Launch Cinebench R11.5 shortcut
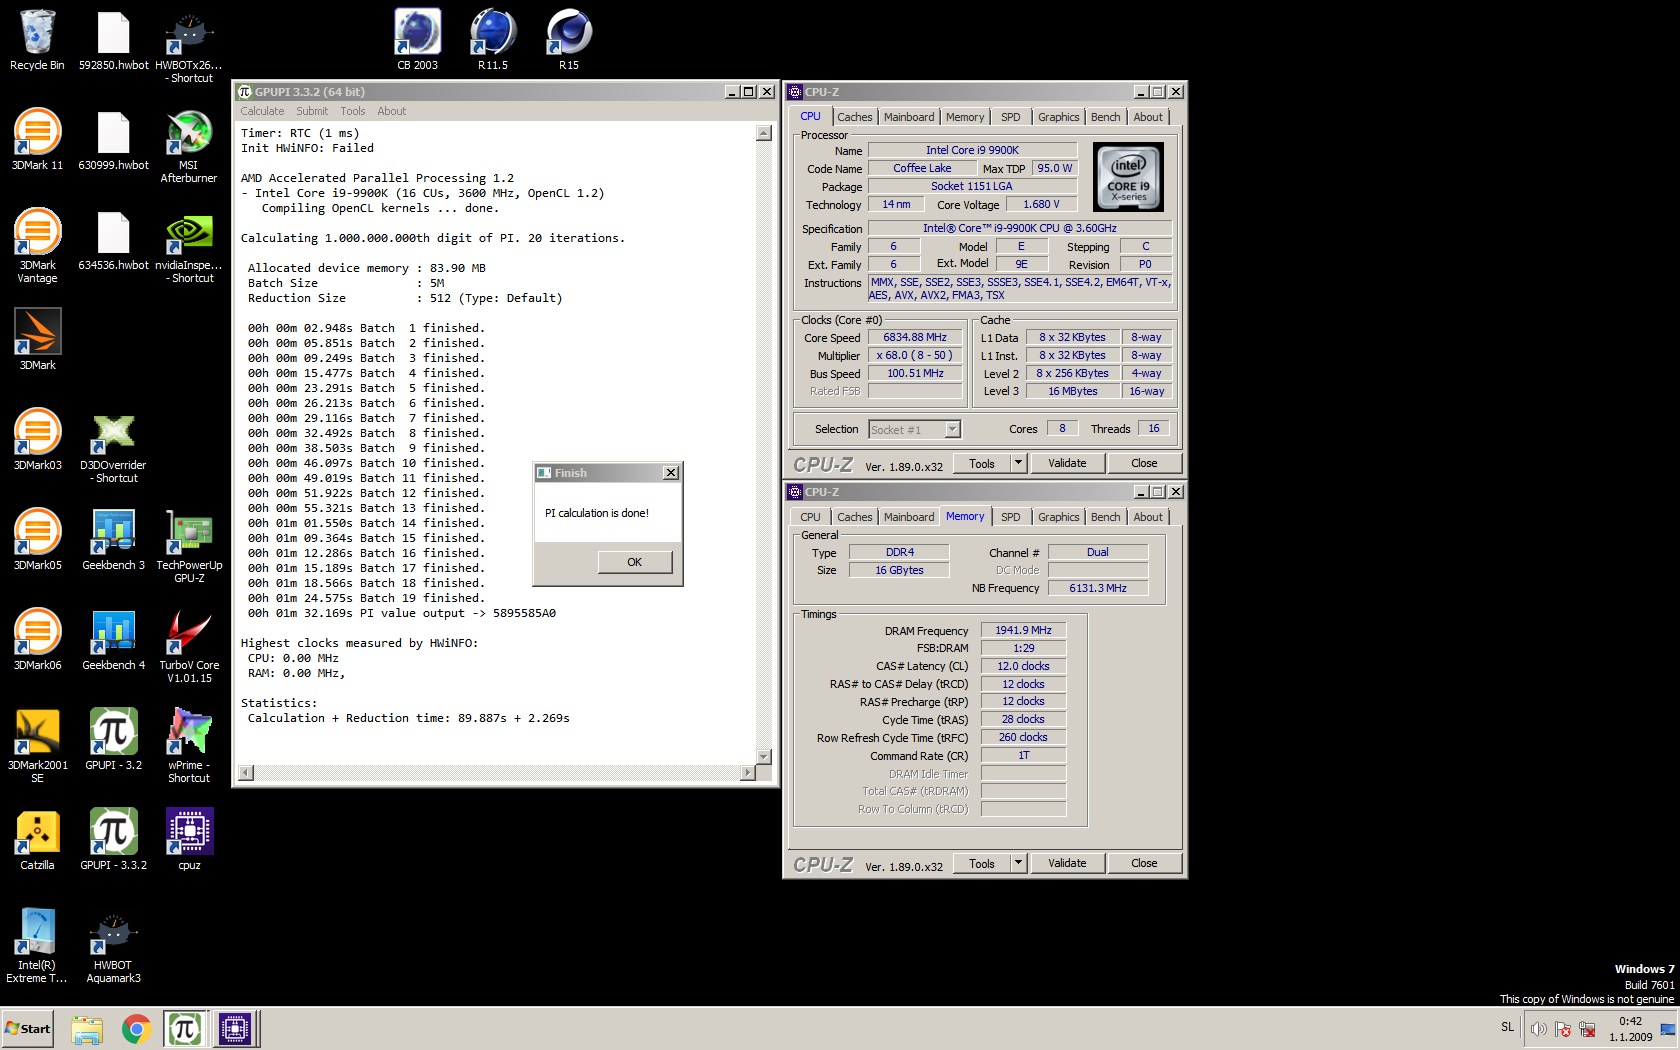The width and height of the screenshot is (1680, 1050). click(493, 40)
